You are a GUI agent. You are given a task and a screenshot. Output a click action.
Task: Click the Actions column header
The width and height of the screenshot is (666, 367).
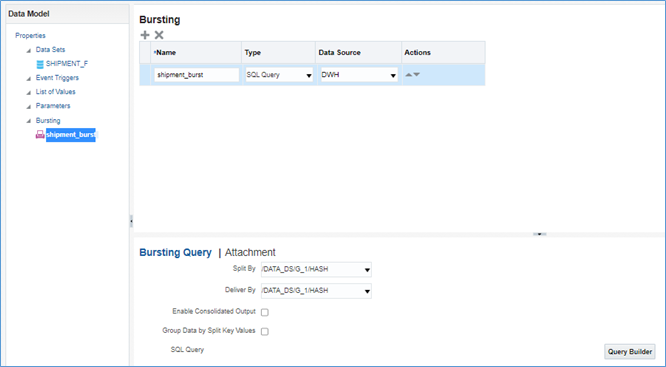tap(443, 53)
